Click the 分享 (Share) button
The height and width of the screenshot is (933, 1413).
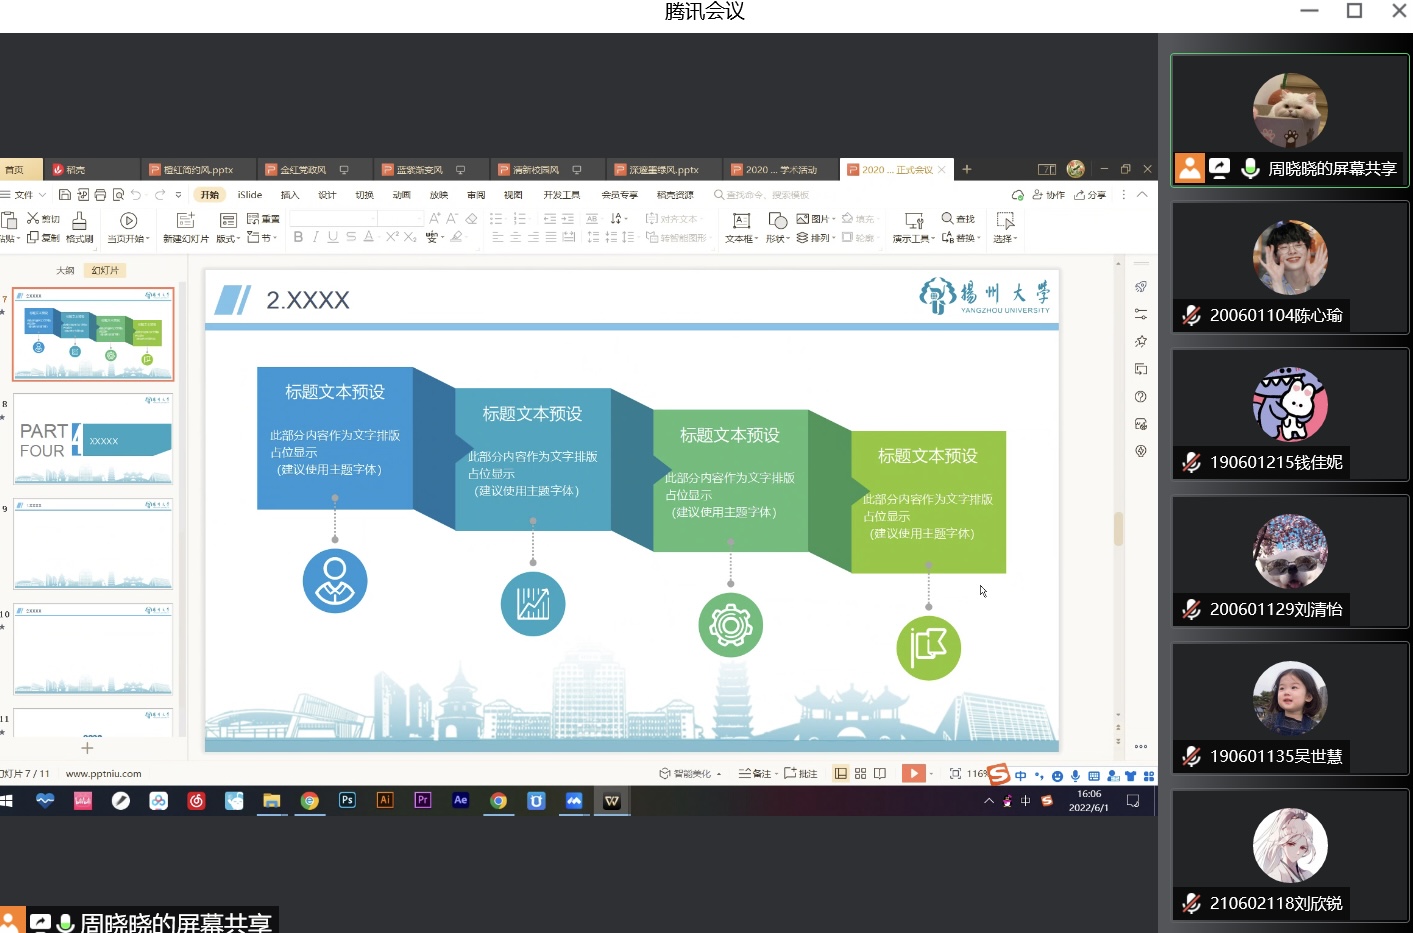click(1091, 195)
